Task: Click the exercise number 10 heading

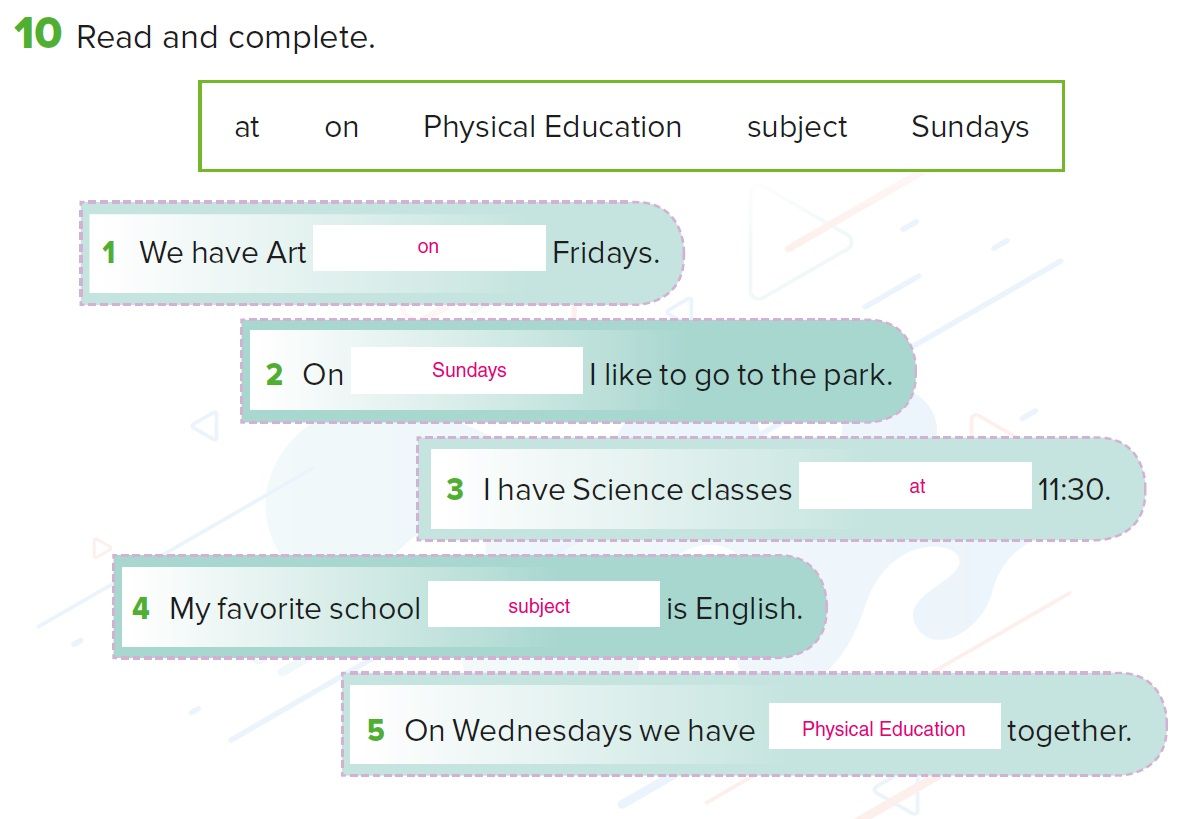Action: click(38, 33)
